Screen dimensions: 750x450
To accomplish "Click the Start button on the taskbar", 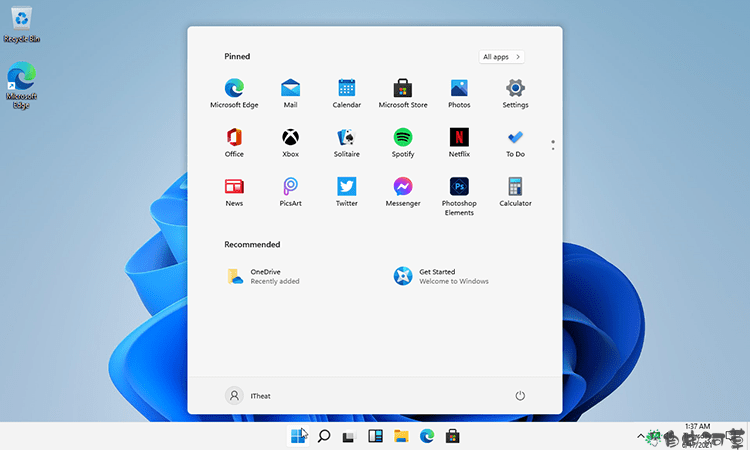I will pos(298,436).
